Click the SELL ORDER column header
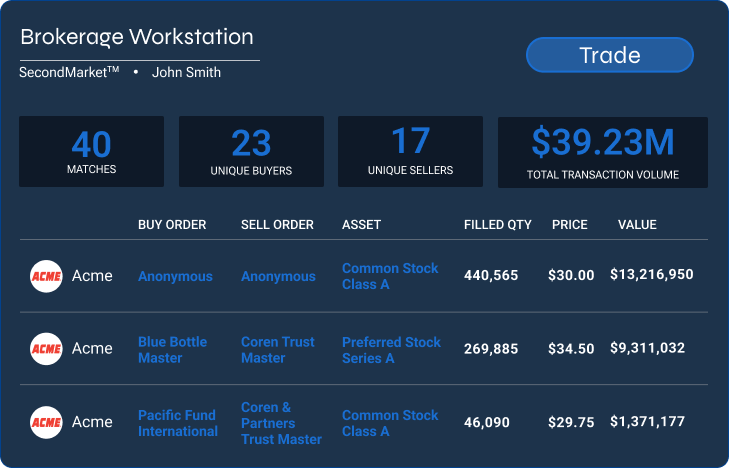This screenshot has height=468, width=729. click(x=277, y=224)
